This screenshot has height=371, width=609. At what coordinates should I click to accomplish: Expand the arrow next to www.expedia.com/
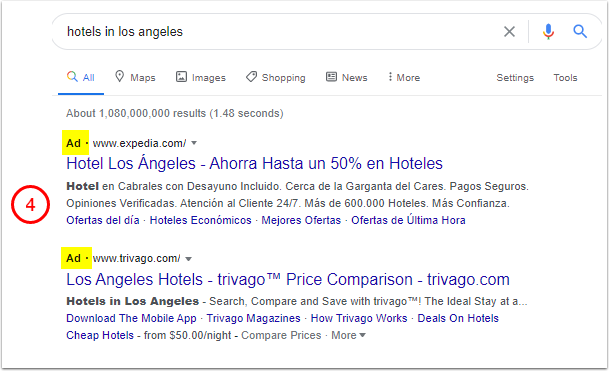194,143
